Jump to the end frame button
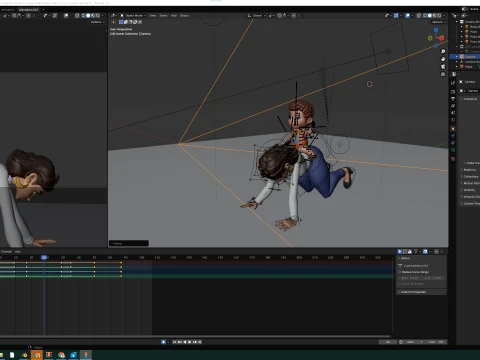Viewport: 480px width, 360px height. click(x=200, y=342)
